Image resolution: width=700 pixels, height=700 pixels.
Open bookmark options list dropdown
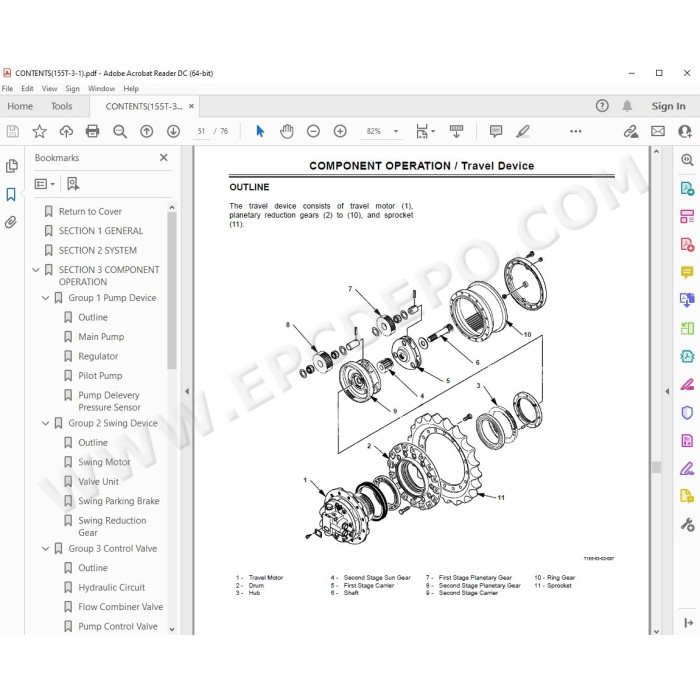click(45, 184)
